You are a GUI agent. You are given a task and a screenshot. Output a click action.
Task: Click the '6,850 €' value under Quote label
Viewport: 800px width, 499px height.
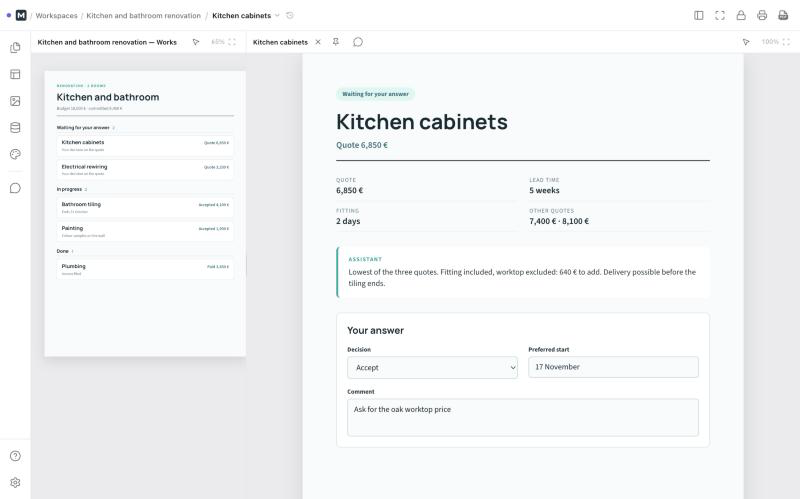pyautogui.click(x=349, y=190)
